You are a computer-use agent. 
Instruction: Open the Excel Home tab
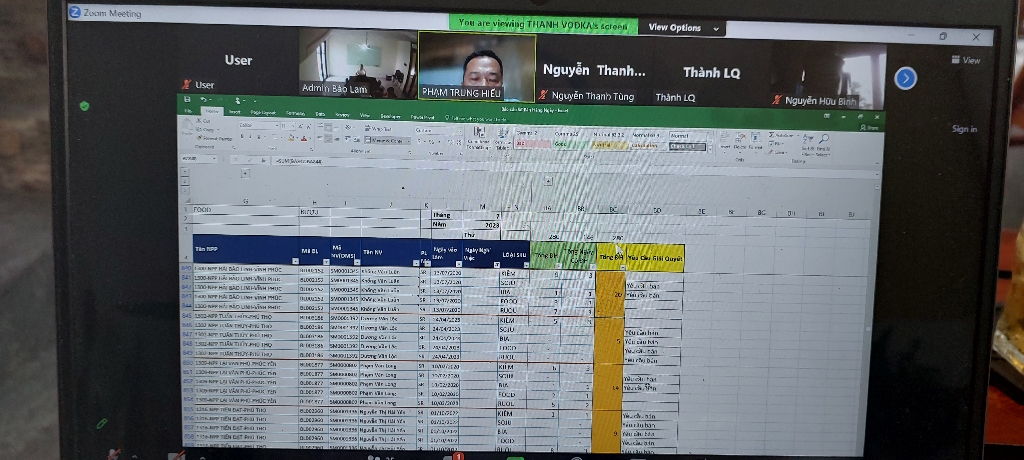(212, 112)
